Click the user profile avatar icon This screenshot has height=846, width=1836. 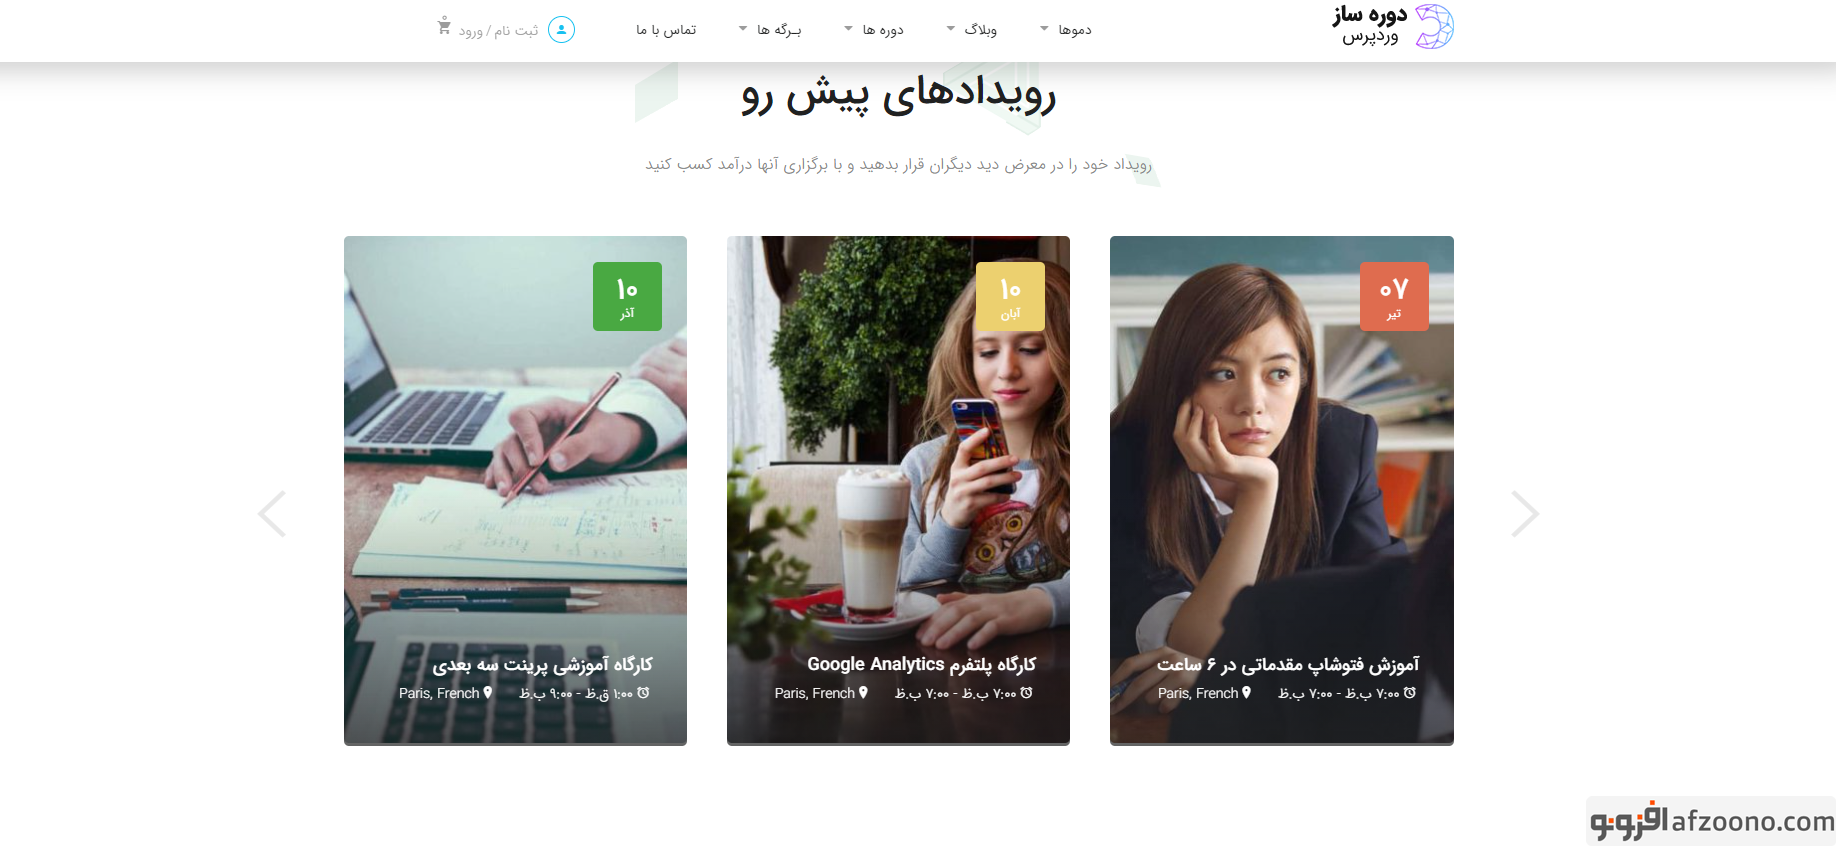click(x=562, y=30)
